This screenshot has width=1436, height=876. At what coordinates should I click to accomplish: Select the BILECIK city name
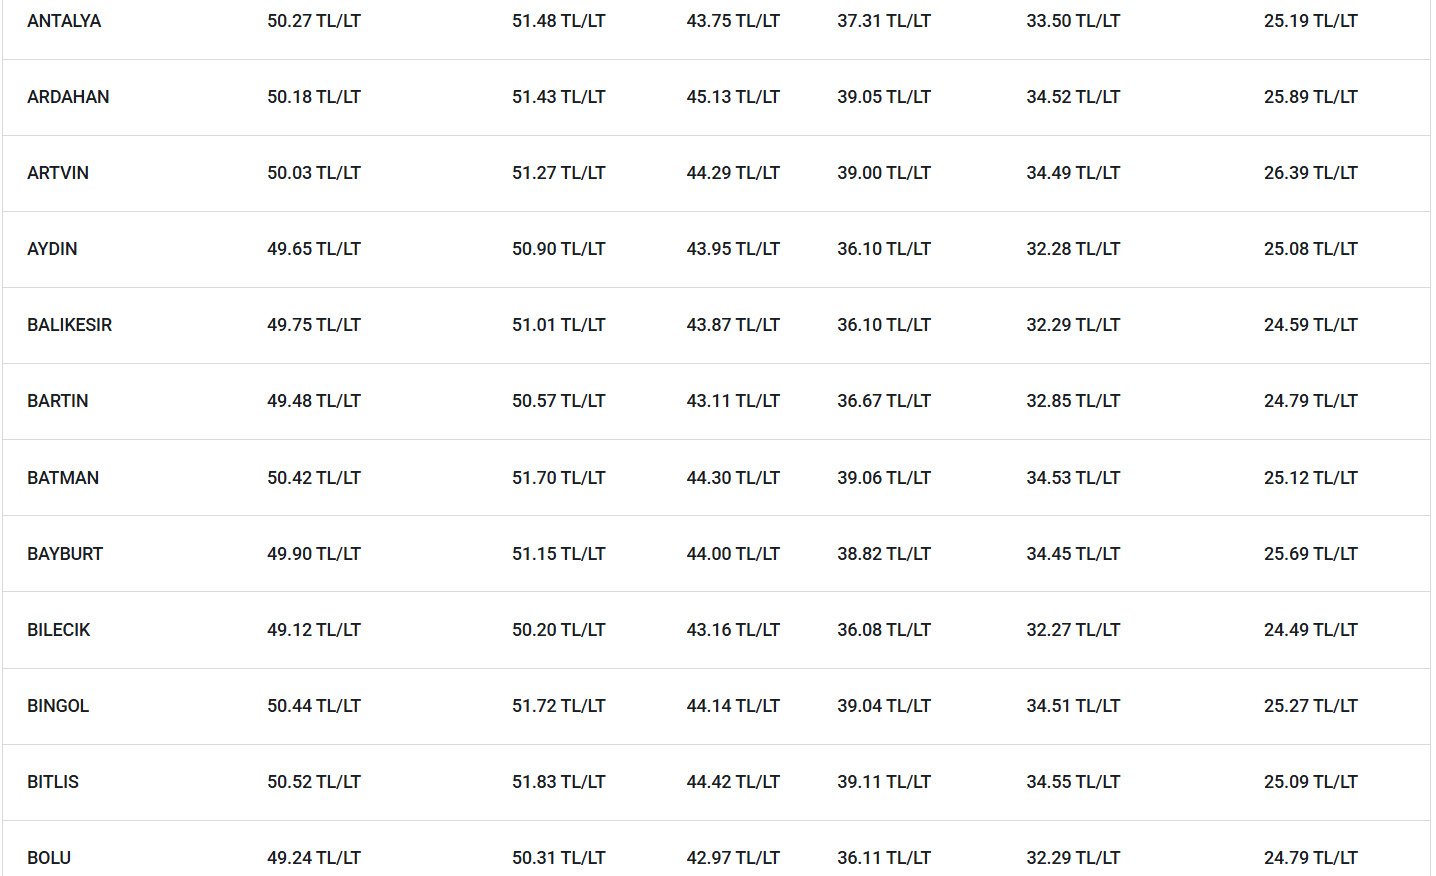[x=59, y=630]
